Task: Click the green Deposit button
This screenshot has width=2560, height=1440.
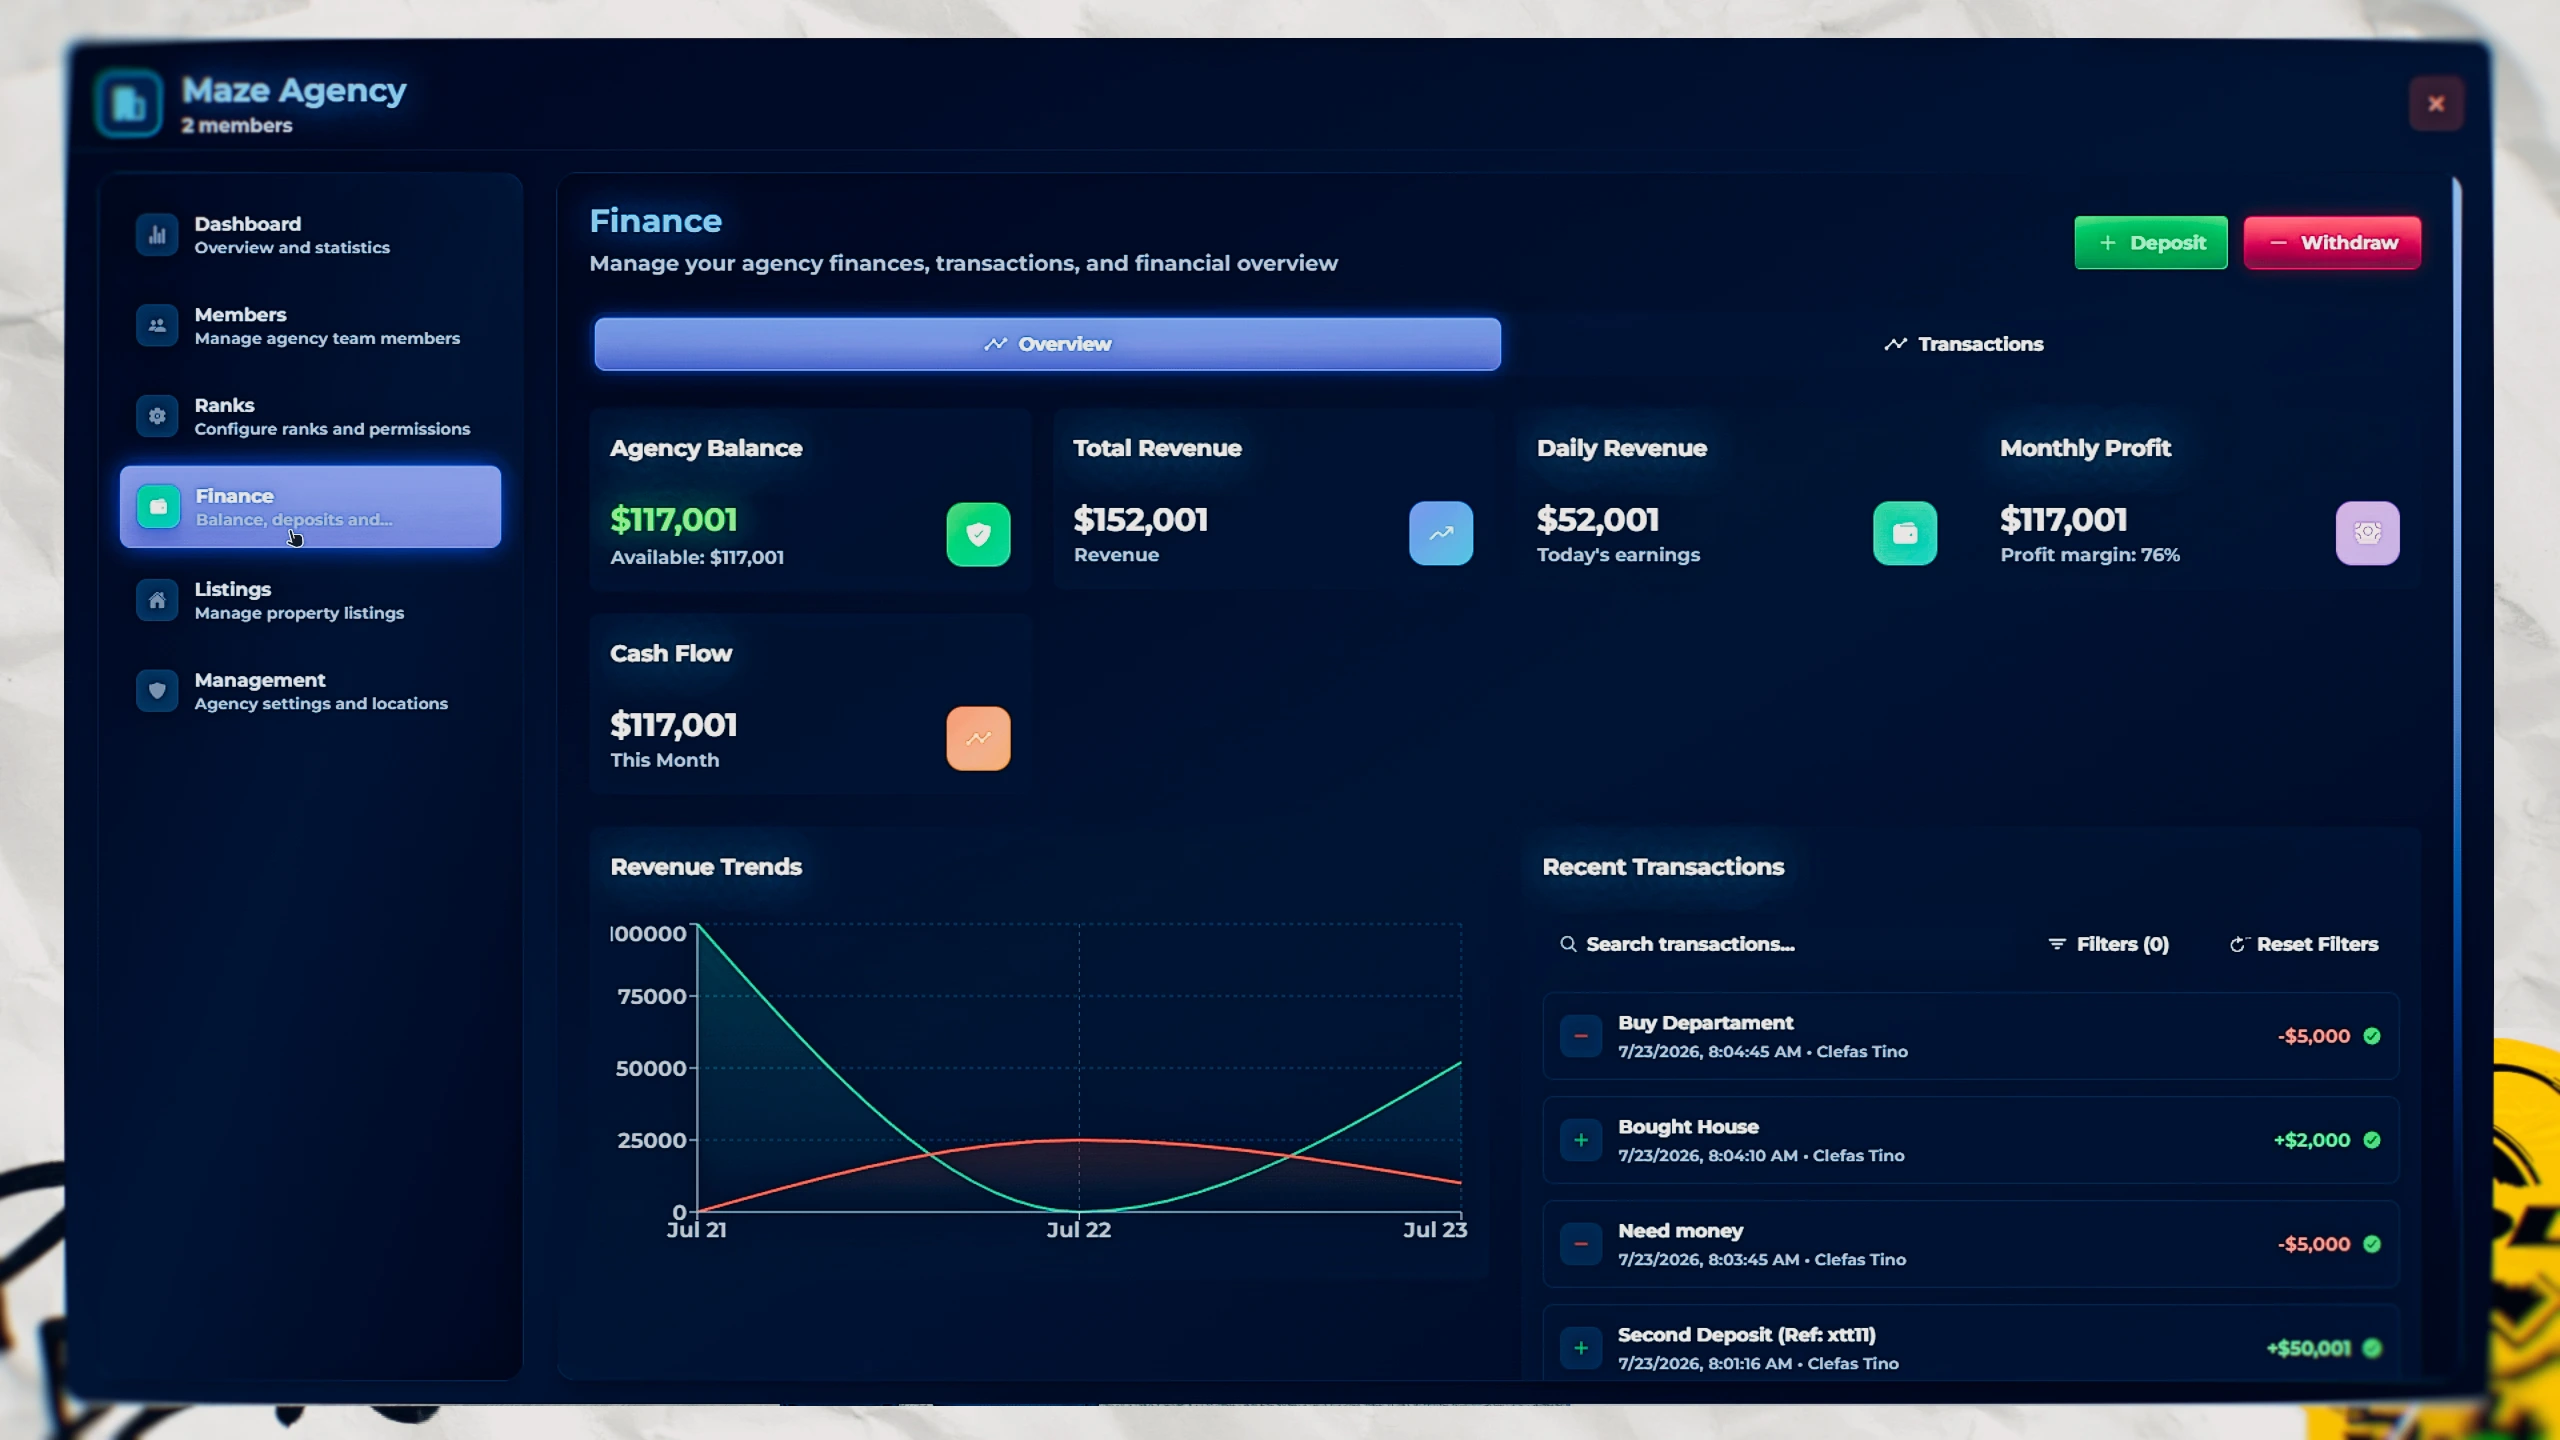Action: (2151, 243)
